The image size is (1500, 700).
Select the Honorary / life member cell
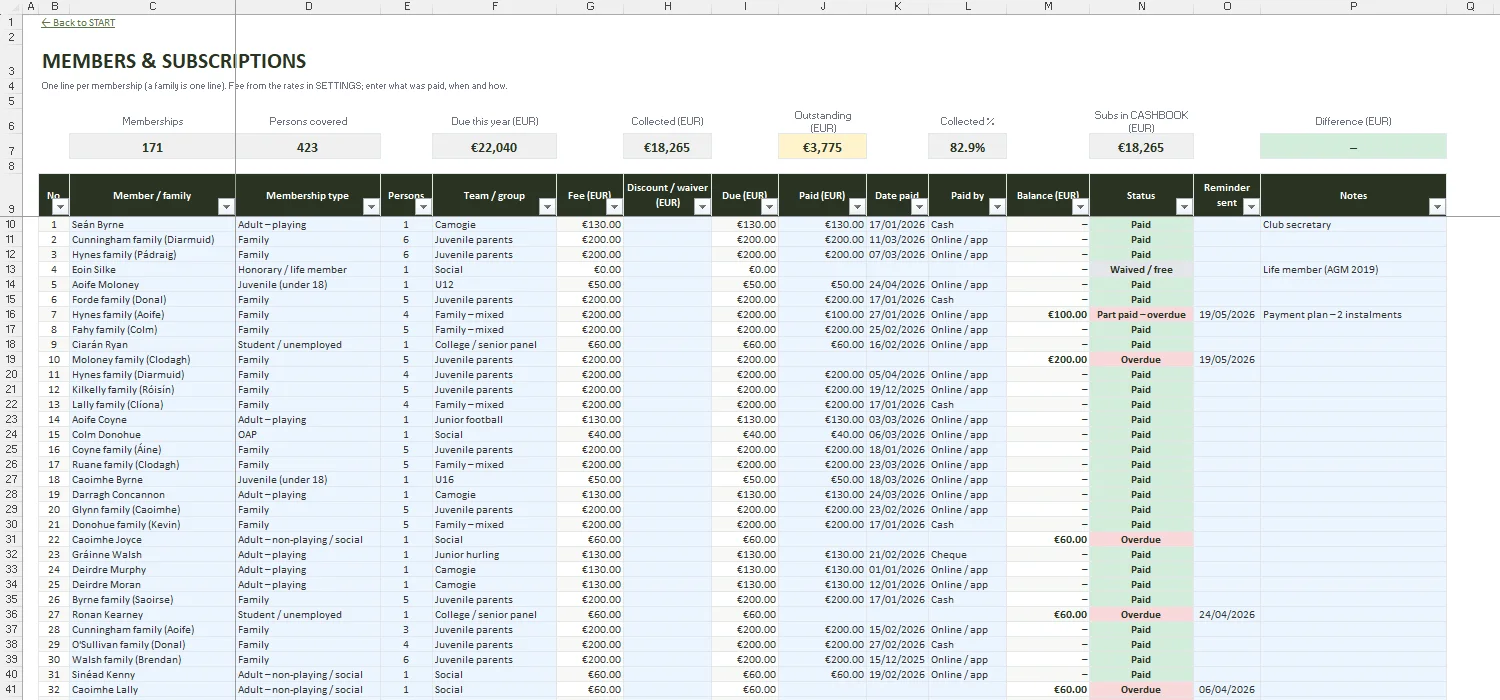308,270
